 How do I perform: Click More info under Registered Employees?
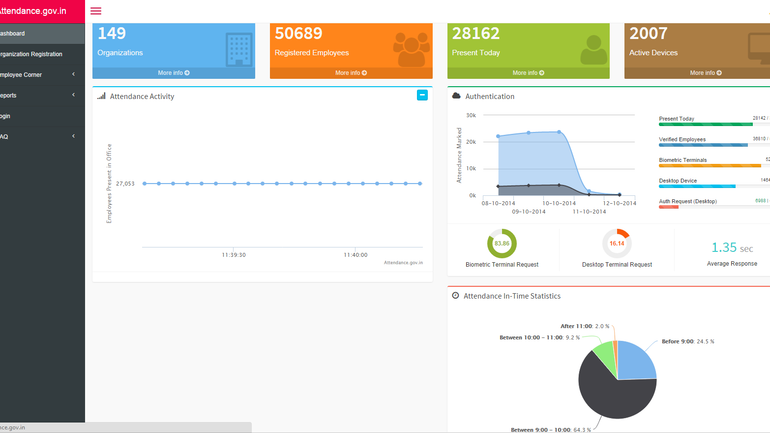click(350, 73)
